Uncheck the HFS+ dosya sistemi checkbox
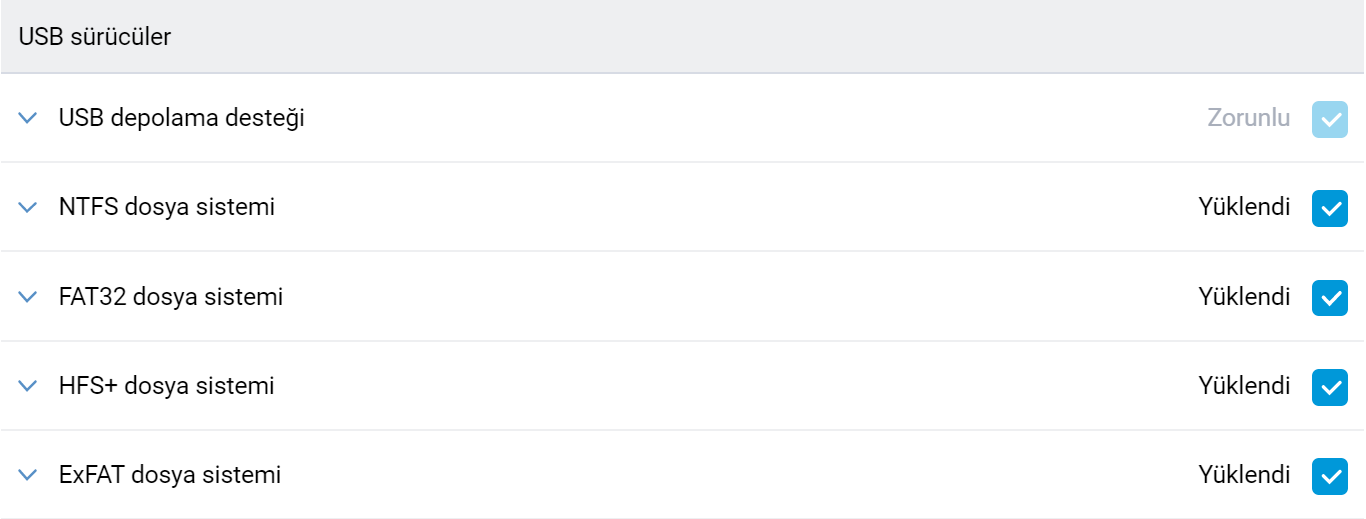 tap(1329, 386)
